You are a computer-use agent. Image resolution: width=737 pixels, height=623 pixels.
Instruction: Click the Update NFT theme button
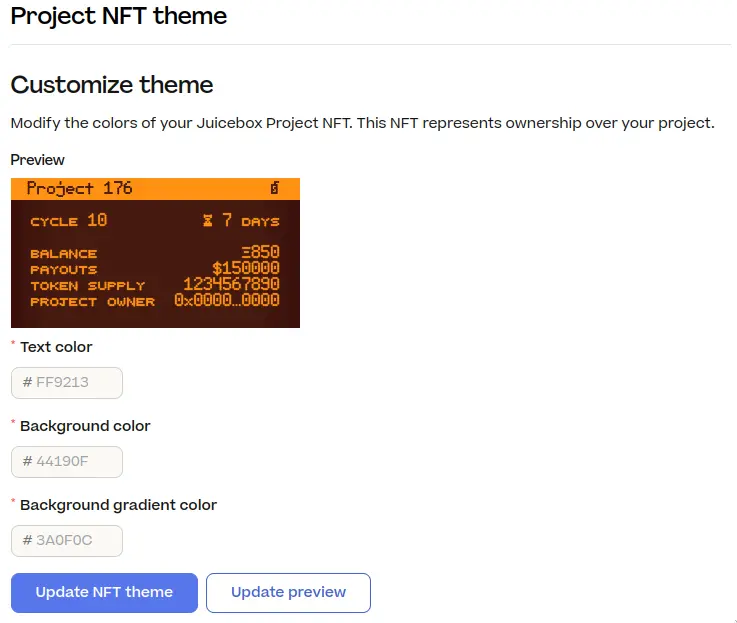point(104,592)
